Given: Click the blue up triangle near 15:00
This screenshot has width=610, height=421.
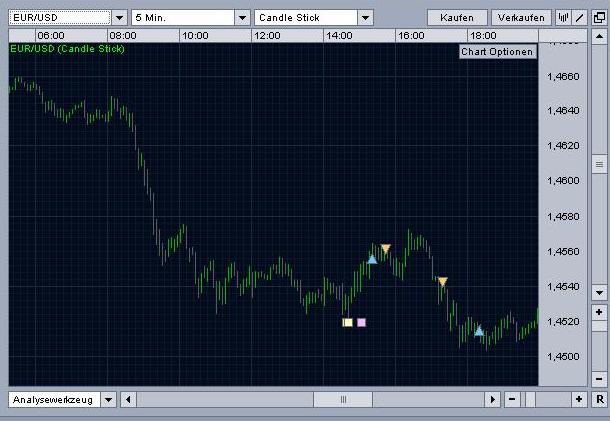Looking at the screenshot, I should (x=372, y=259).
